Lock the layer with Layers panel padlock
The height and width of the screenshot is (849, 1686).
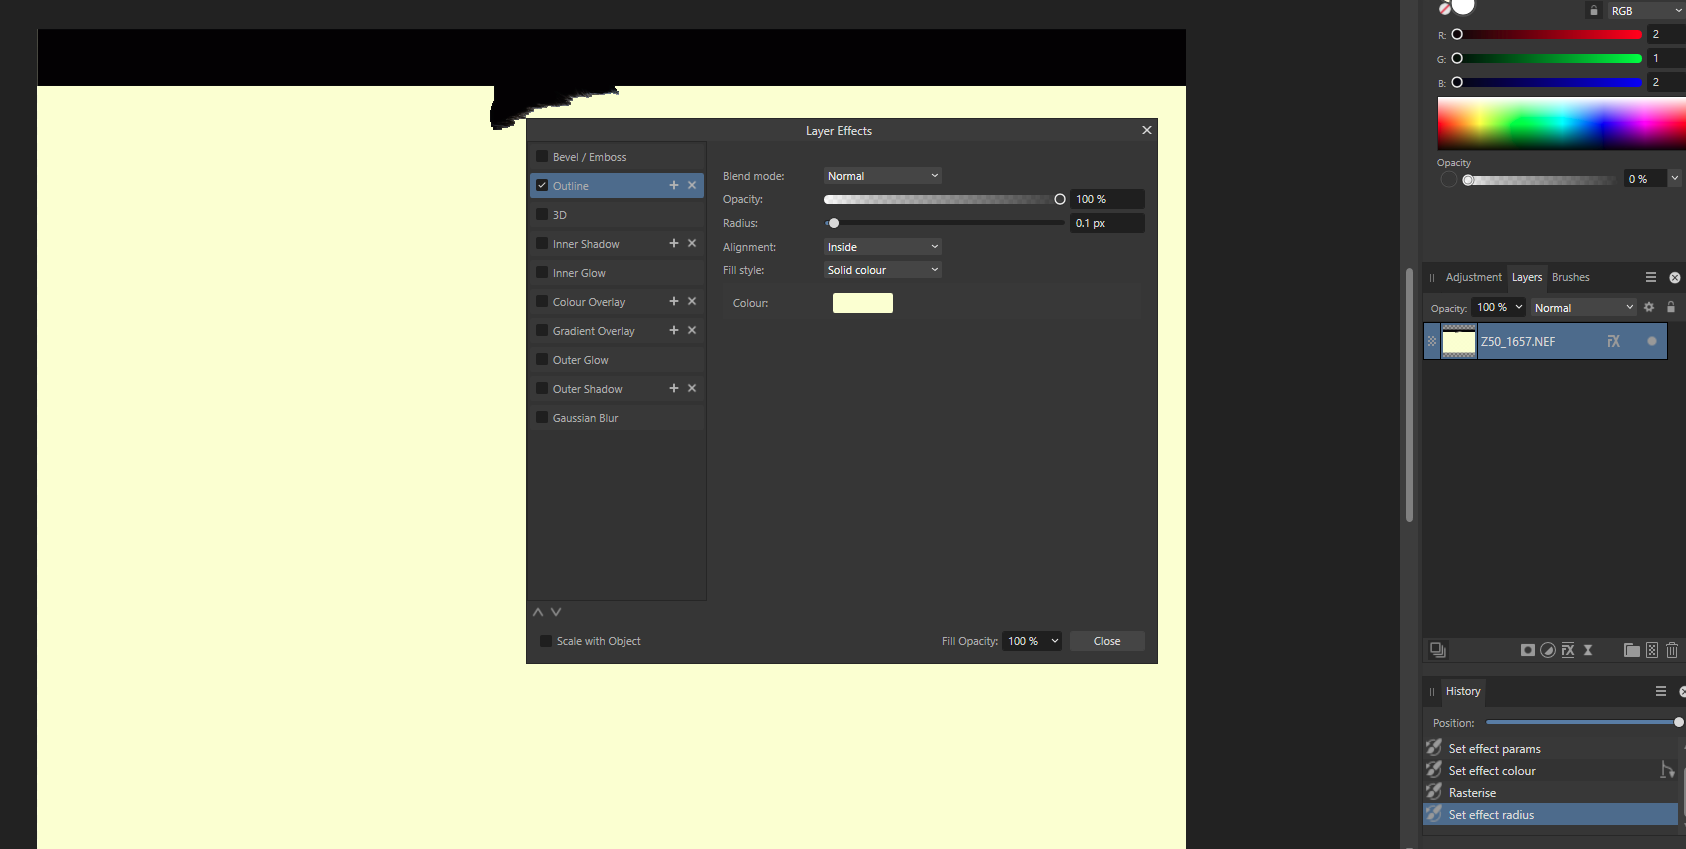pos(1670,307)
